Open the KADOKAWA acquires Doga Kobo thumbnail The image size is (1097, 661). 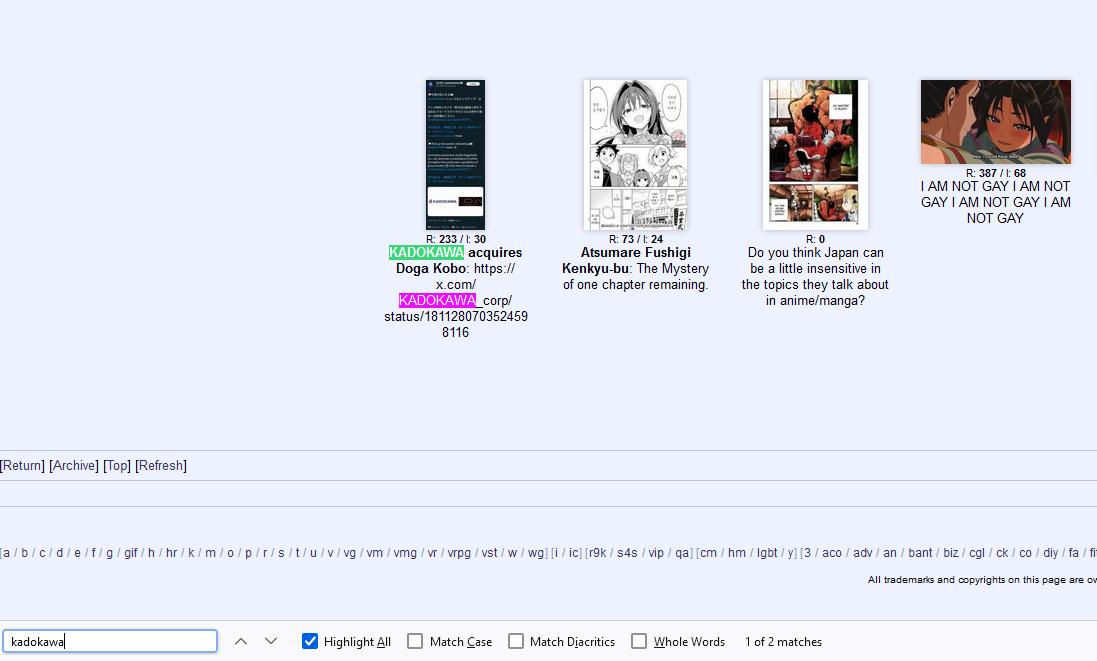click(x=455, y=155)
